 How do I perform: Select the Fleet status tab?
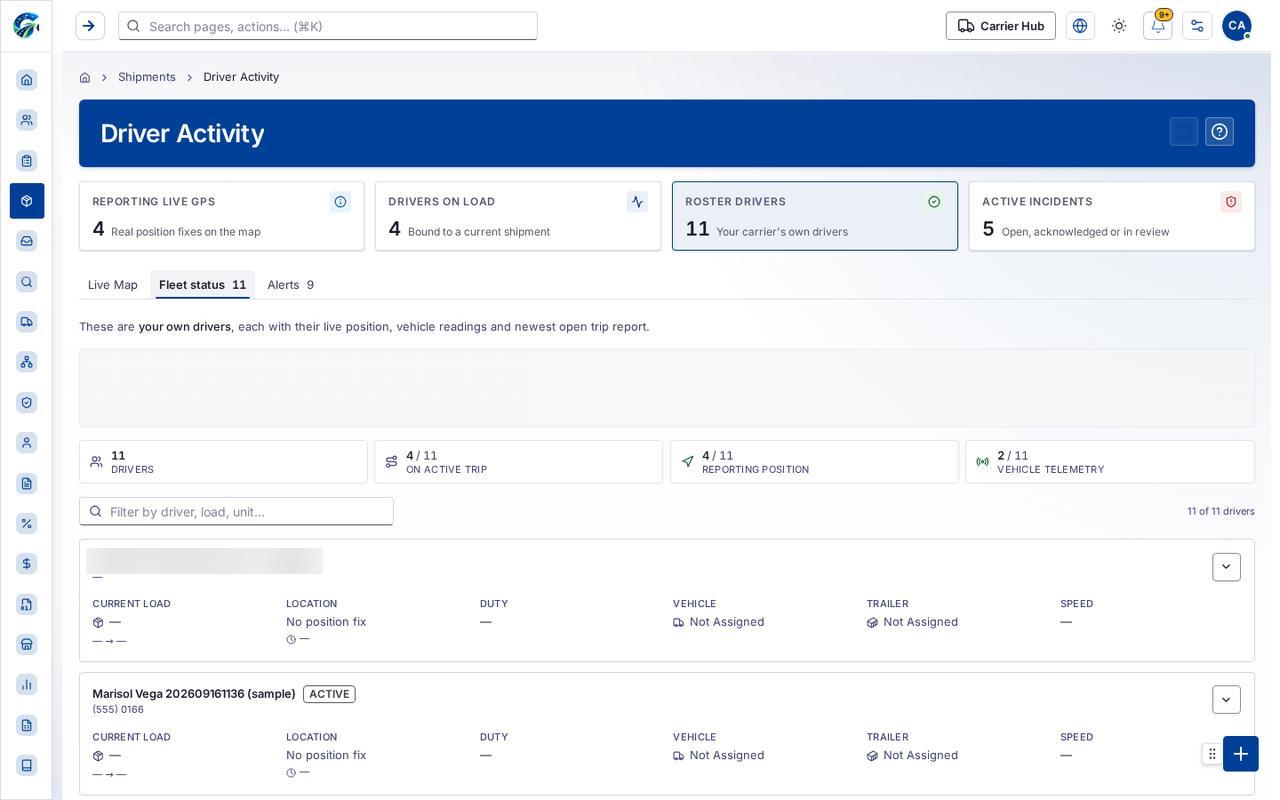click(203, 285)
